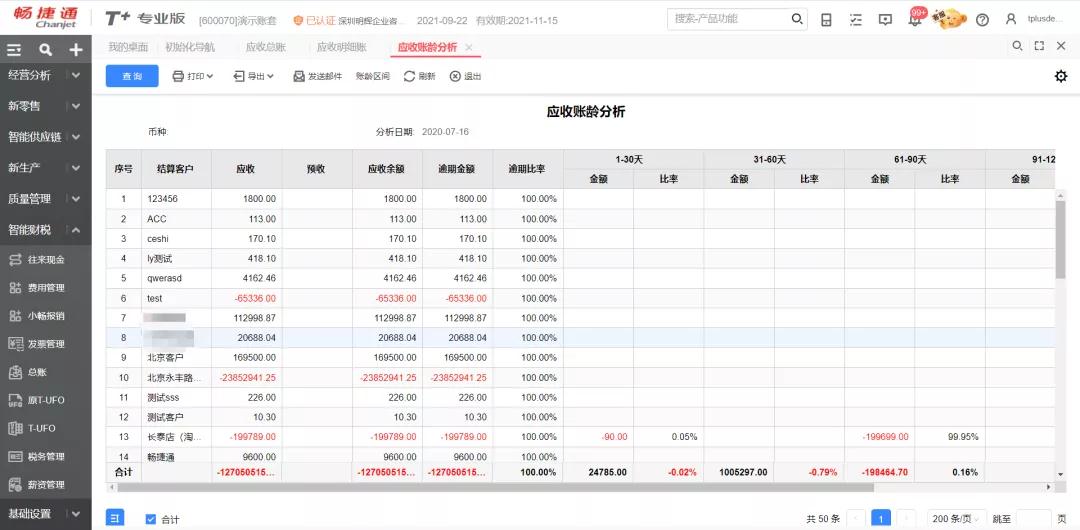
Task: Open 薪资管理 in the sidebar
Action: [x=45, y=485]
